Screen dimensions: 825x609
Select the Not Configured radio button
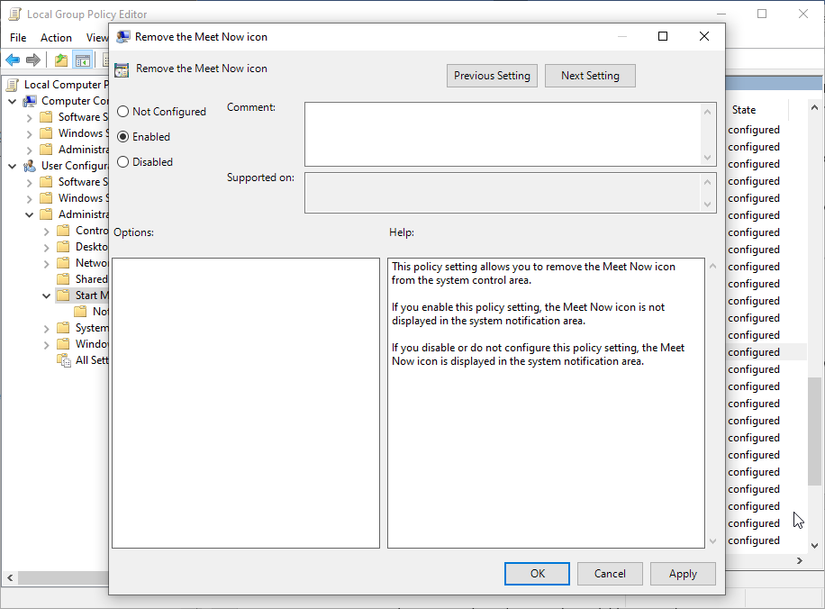click(122, 112)
